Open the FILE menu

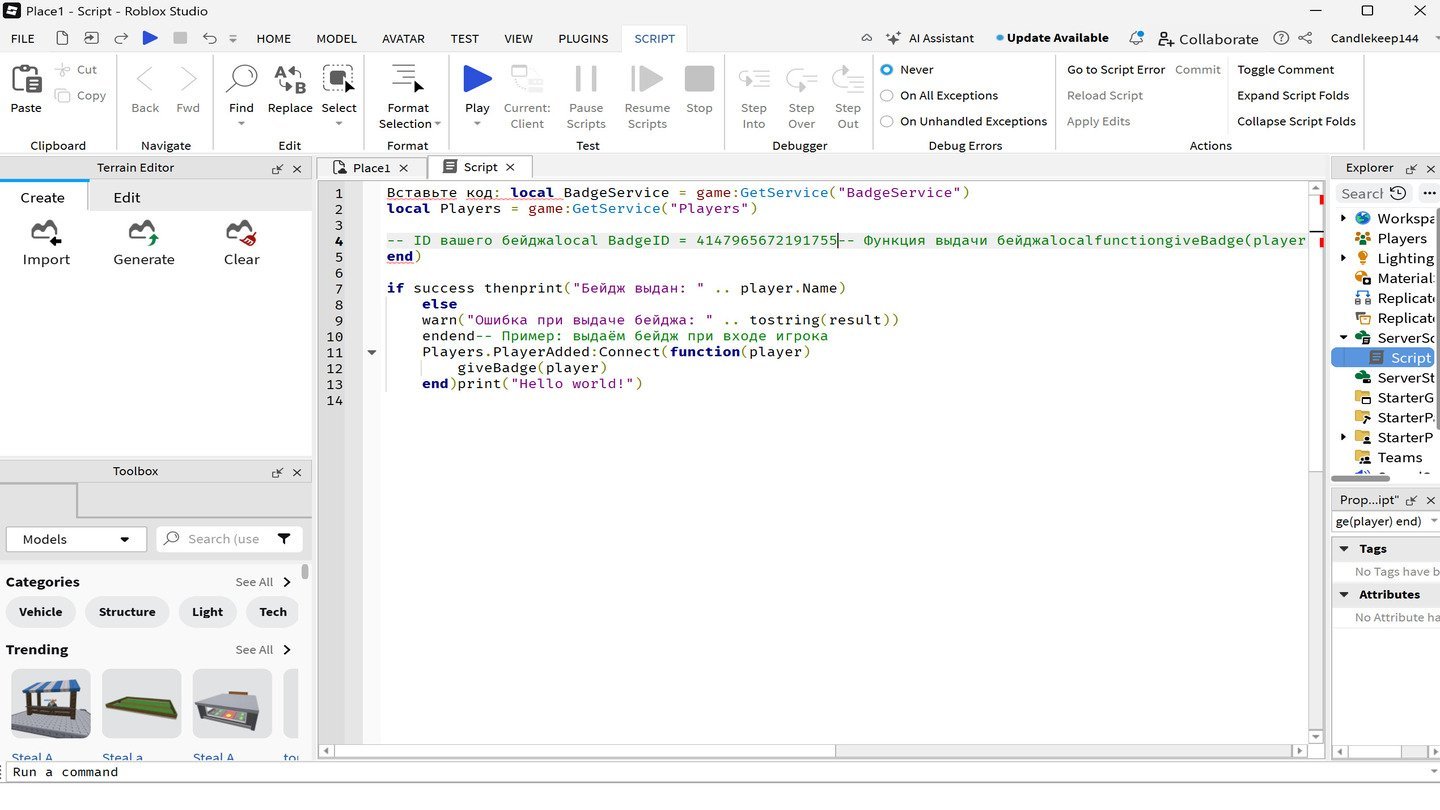tap(22, 39)
